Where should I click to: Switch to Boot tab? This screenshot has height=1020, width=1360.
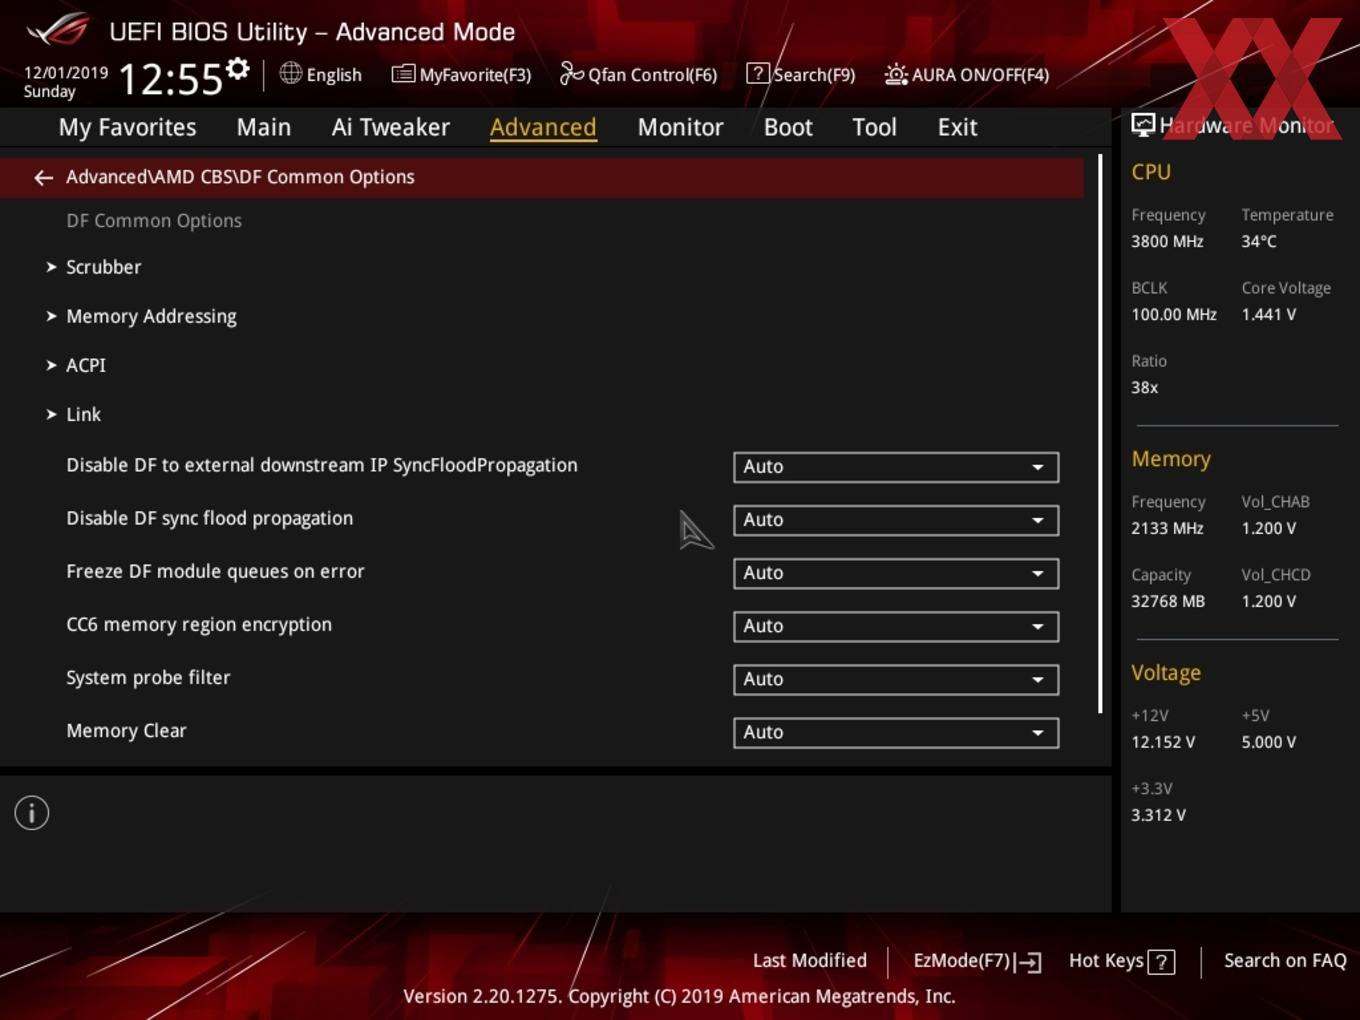coord(788,128)
